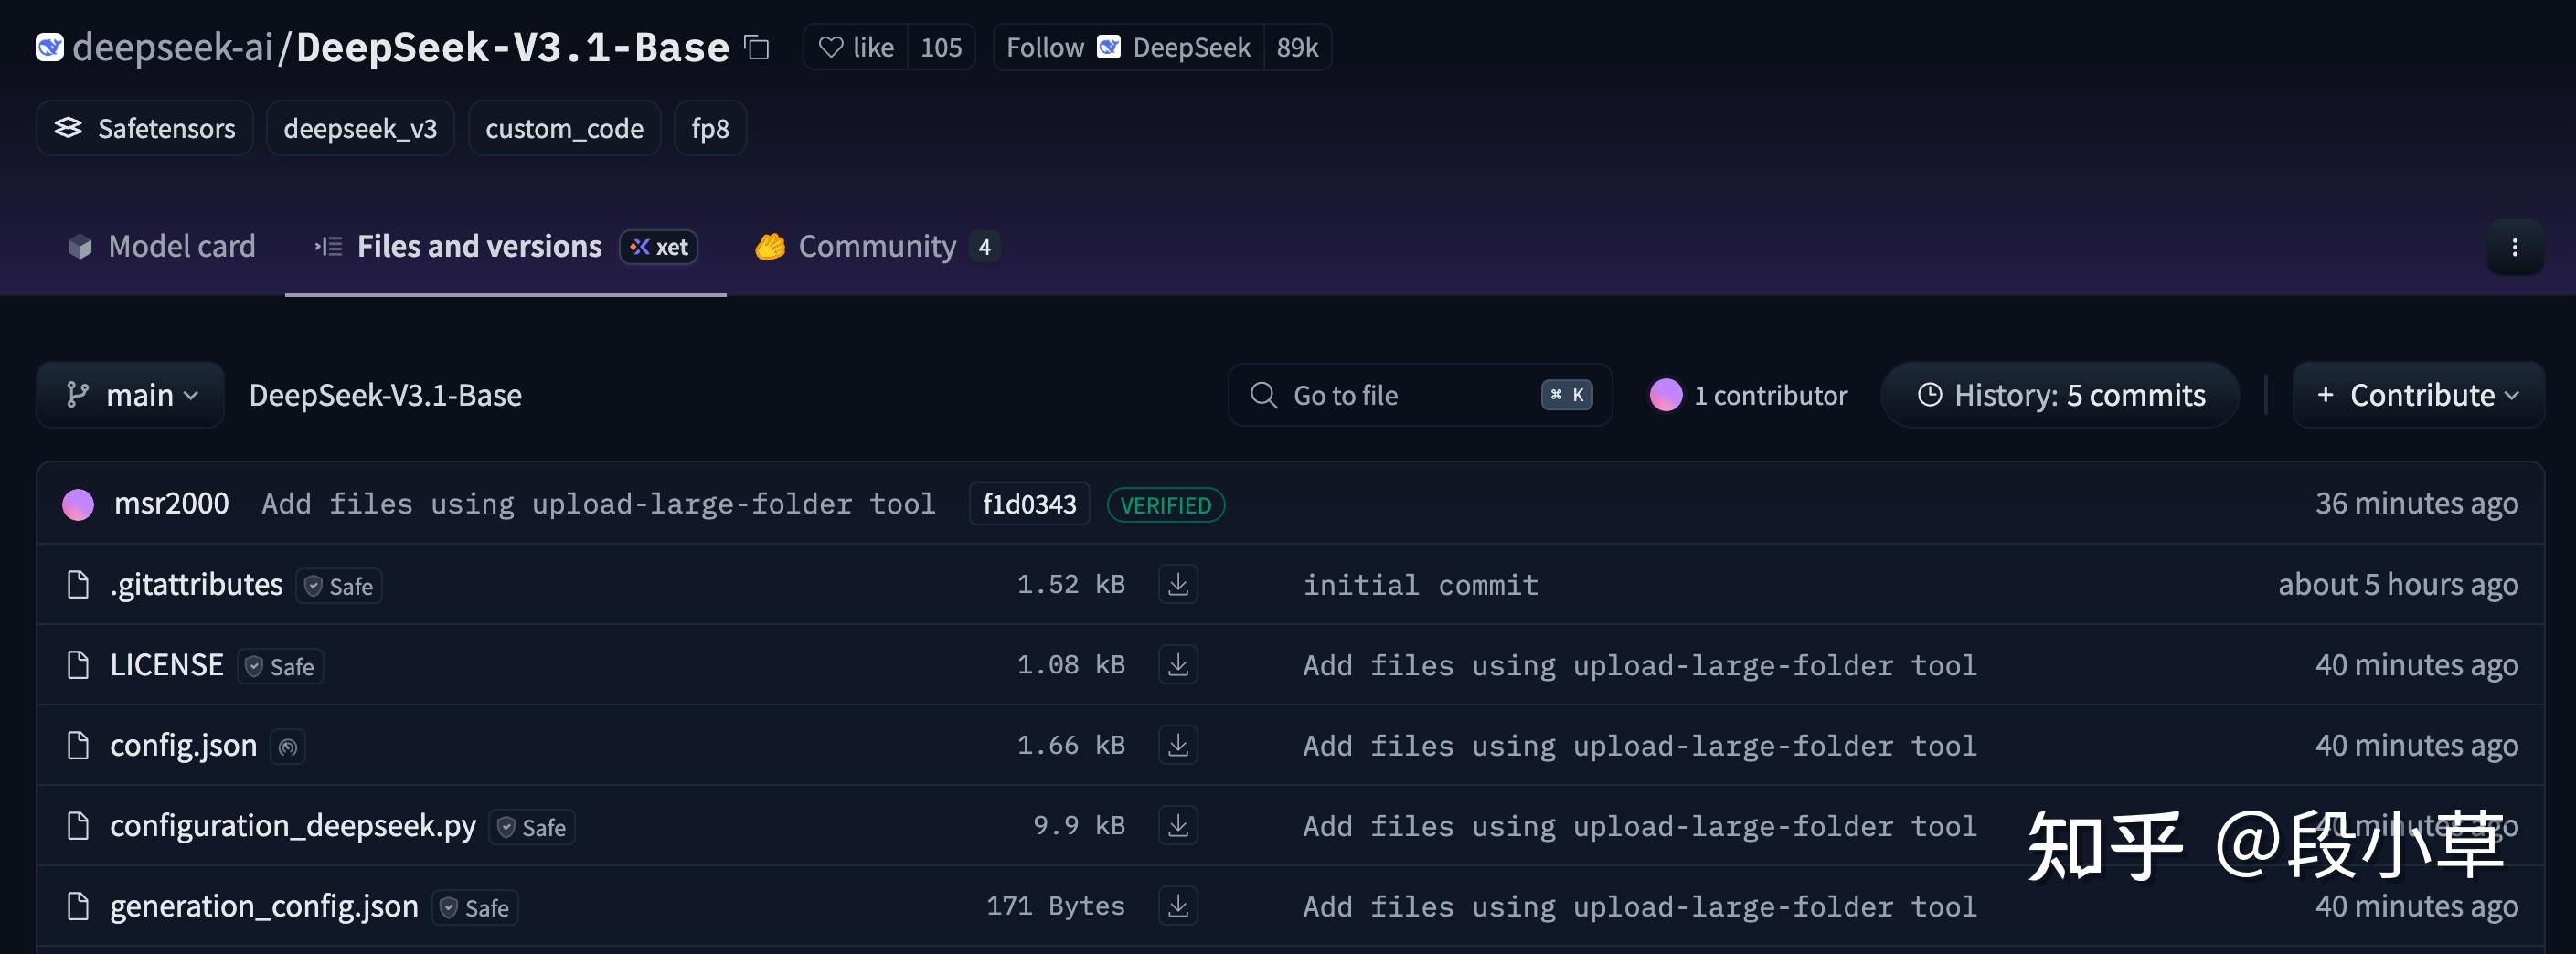Click the contributor avatar beside 1 contributor
The height and width of the screenshot is (954, 2576).
click(x=1665, y=395)
